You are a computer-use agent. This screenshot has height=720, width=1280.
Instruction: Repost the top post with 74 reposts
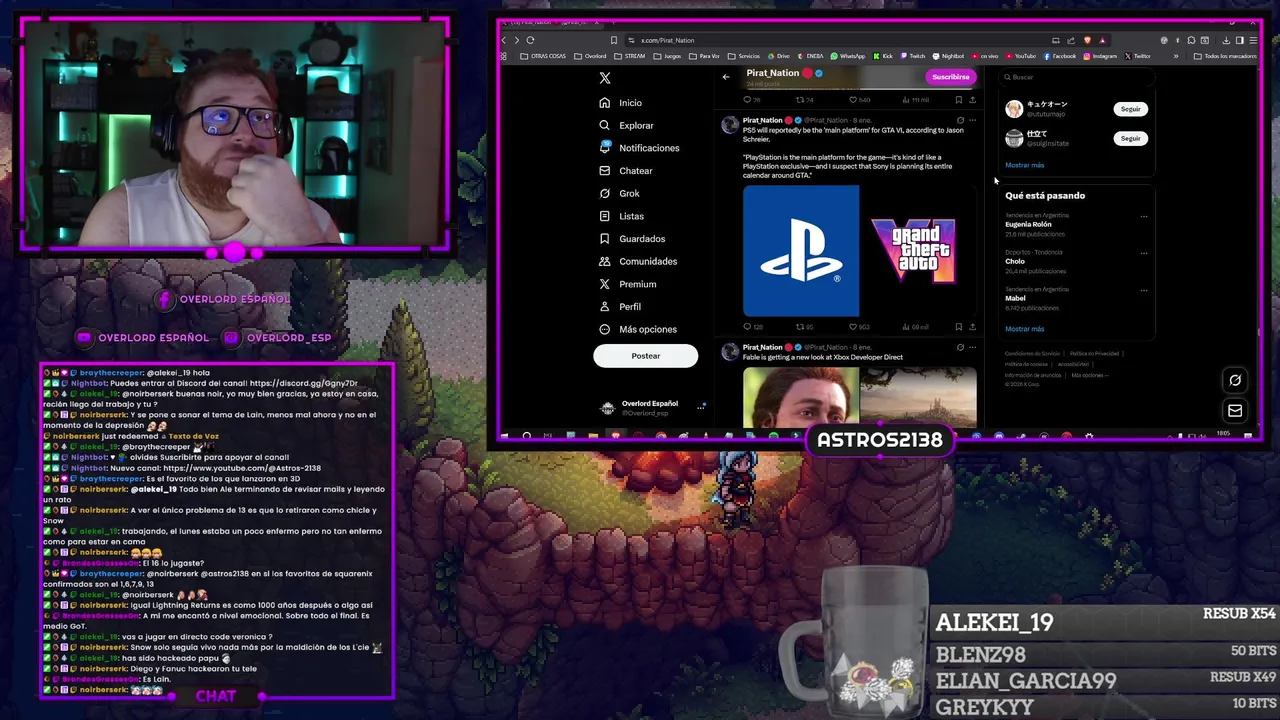804,100
